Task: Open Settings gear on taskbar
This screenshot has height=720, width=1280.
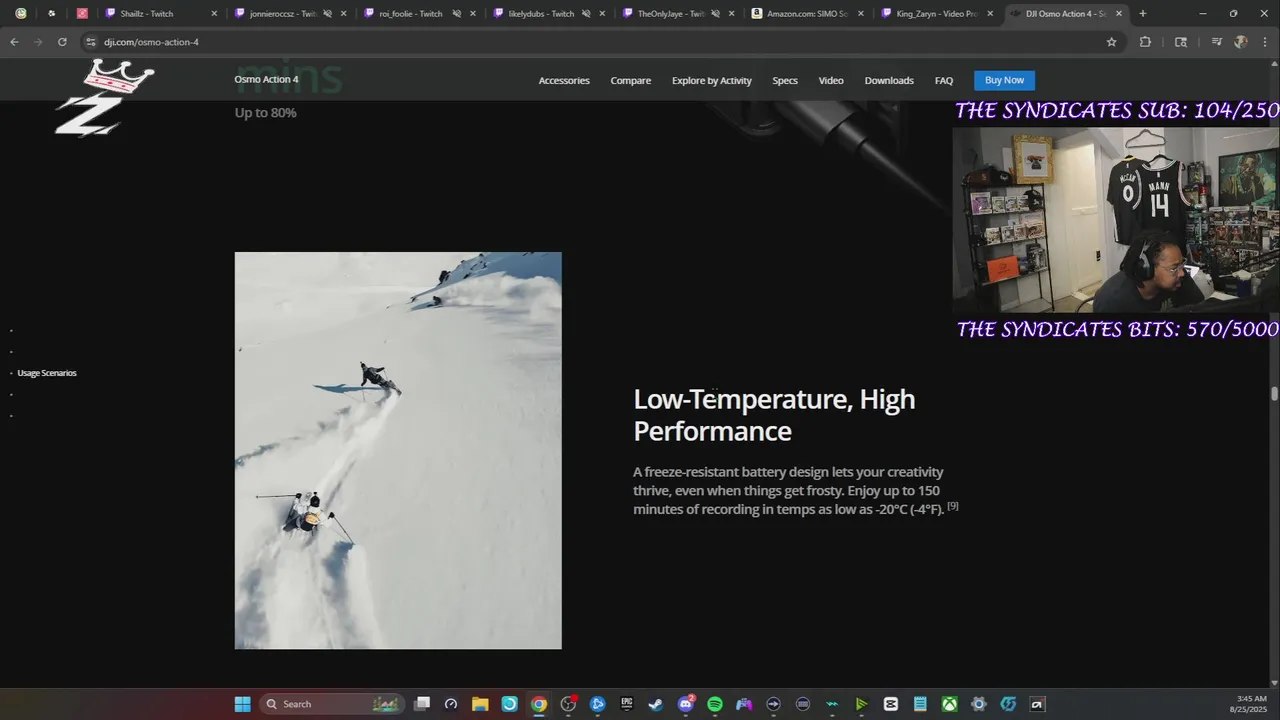Action: tap(979, 704)
